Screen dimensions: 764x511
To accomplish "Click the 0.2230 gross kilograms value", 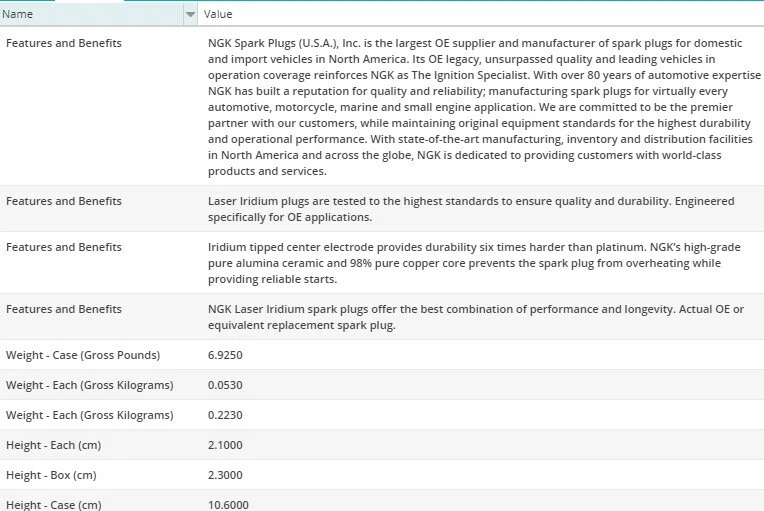I will pyautogui.click(x=225, y=415).
